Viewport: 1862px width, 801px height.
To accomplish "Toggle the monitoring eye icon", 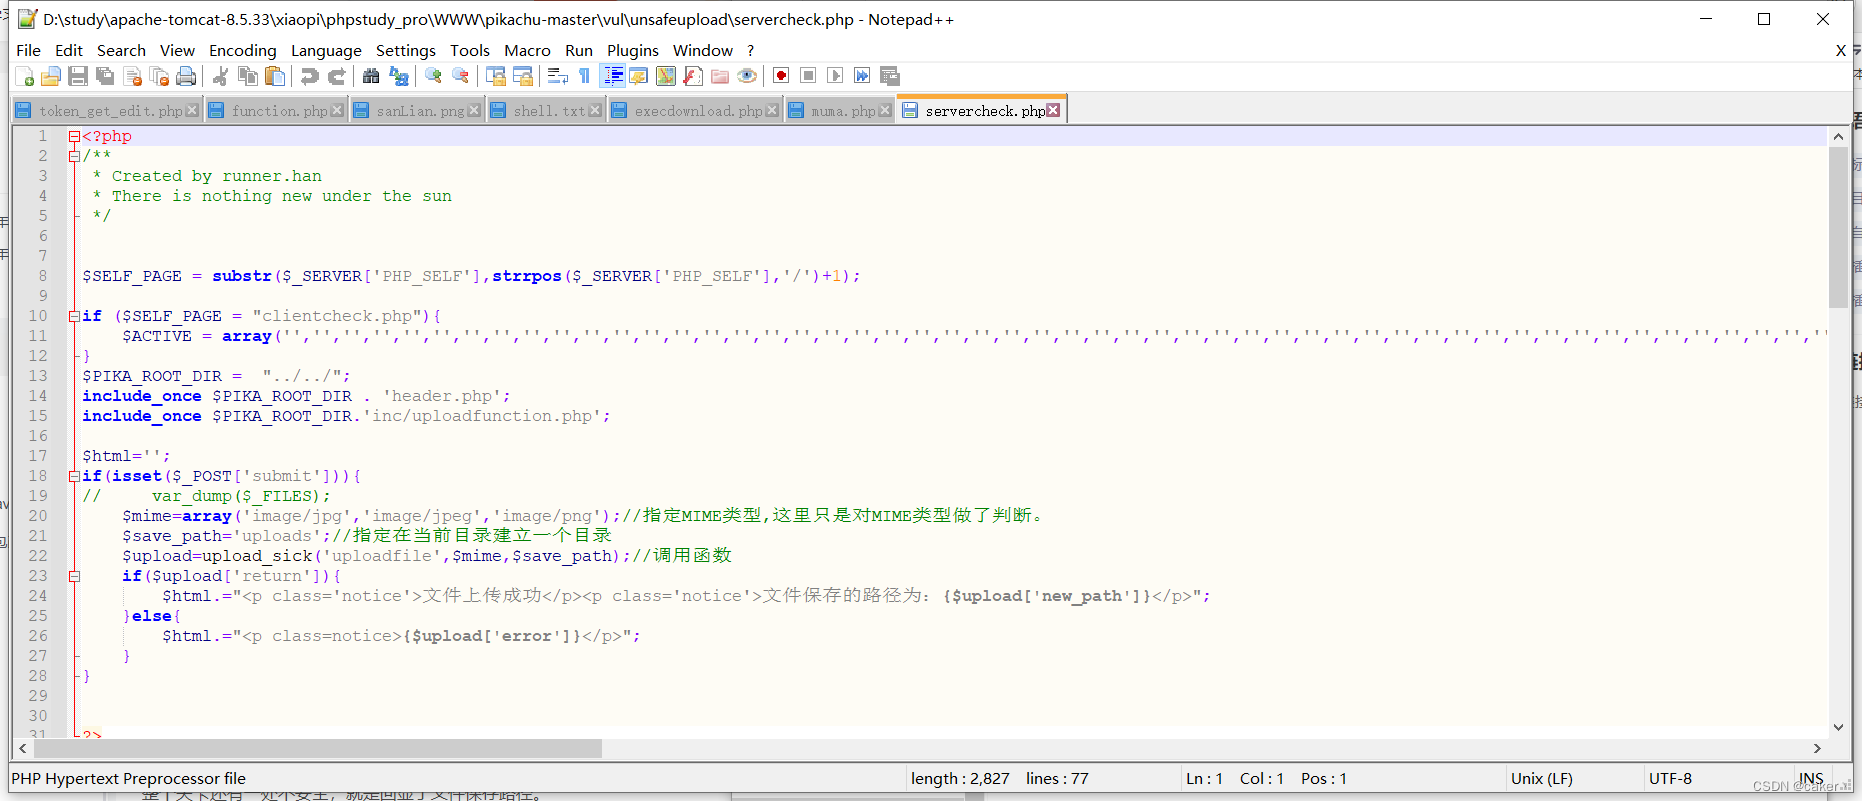I will coord(746,76).
